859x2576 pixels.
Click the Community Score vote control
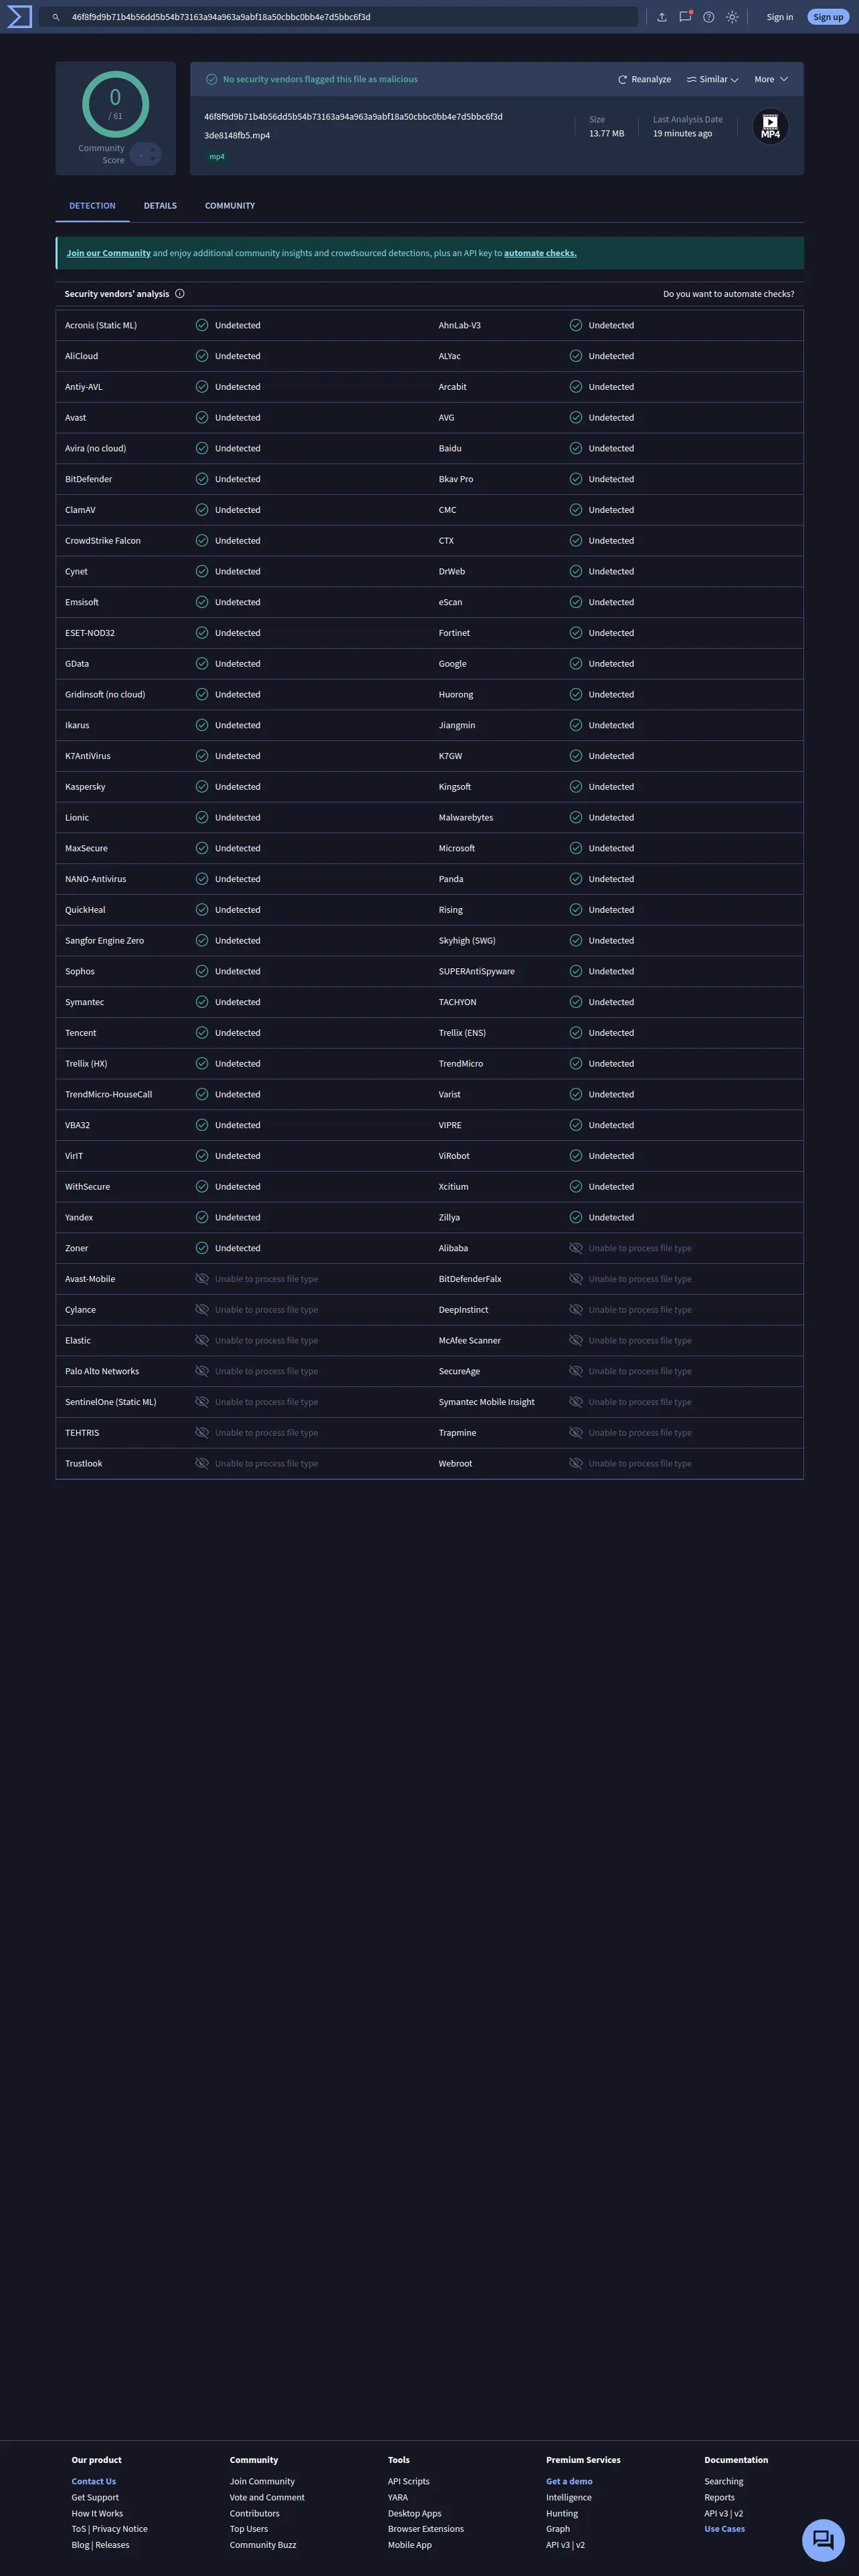coord(146,154)
